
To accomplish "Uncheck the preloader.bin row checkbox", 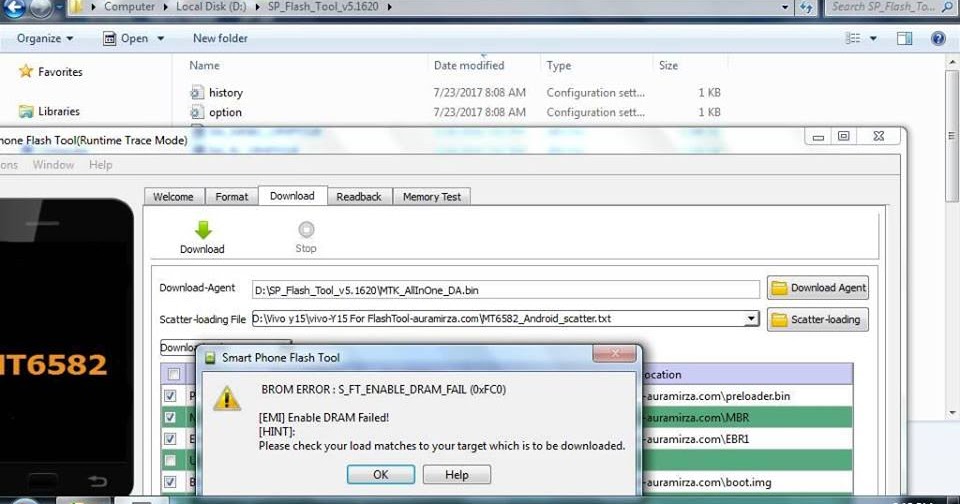I will coord(170,396).
